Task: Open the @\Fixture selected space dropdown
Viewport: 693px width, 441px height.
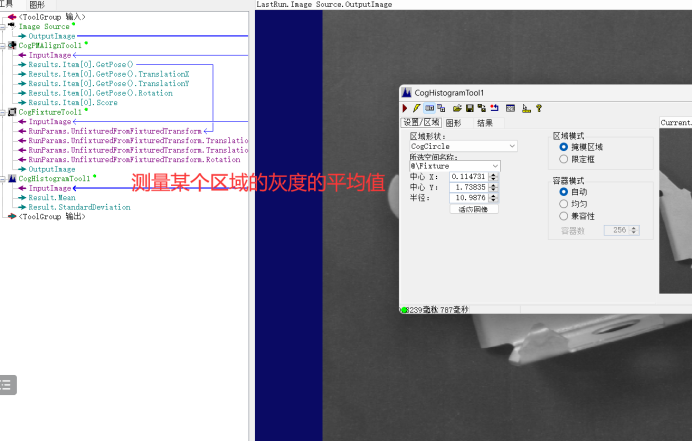Action: 455,166
